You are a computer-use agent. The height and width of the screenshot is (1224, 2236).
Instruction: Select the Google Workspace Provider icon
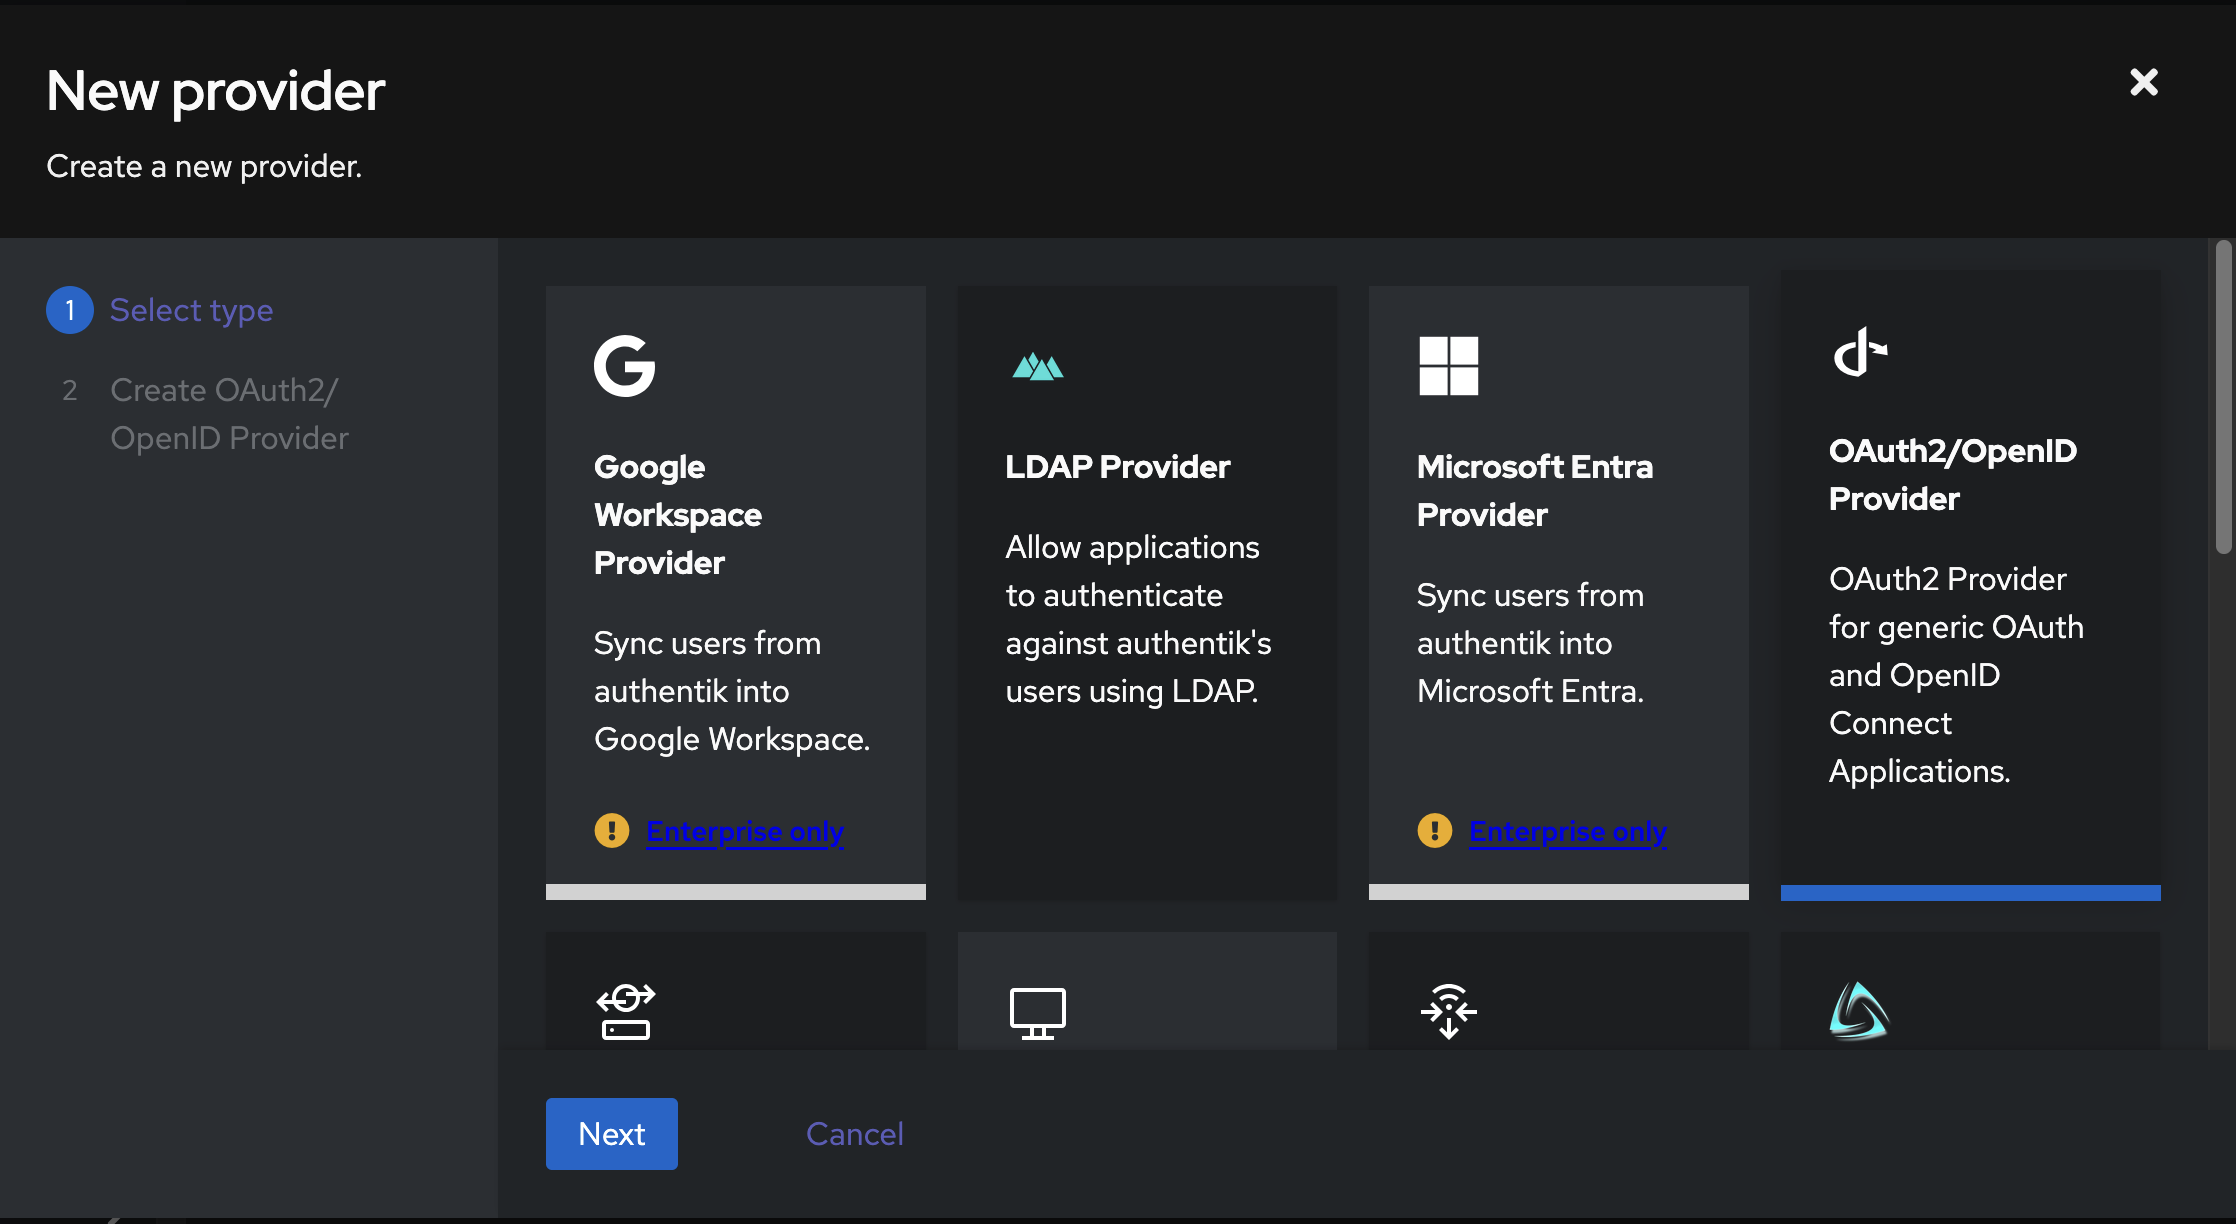[625, 365]
